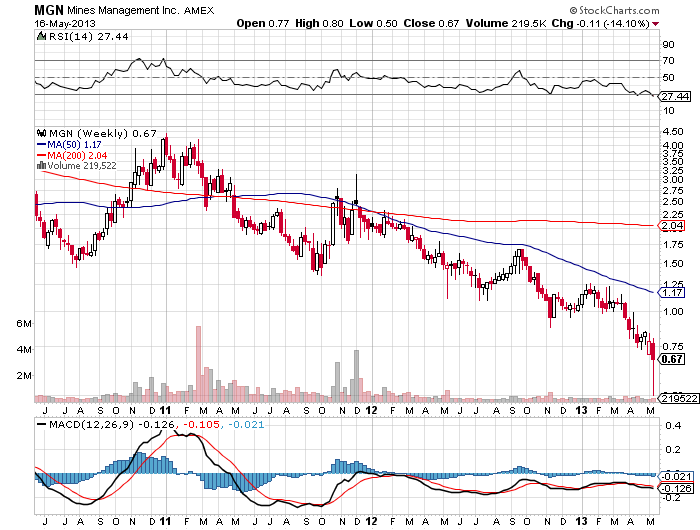Click the blue MA(50) 1.17 legend entry

click(x=69, y=145)
